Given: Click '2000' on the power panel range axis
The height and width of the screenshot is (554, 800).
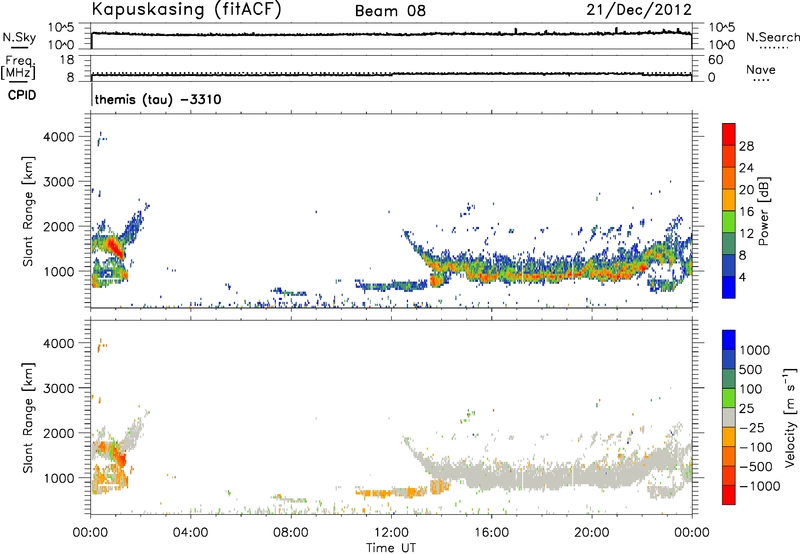Looking at the screenshot, I should (58, 226).
